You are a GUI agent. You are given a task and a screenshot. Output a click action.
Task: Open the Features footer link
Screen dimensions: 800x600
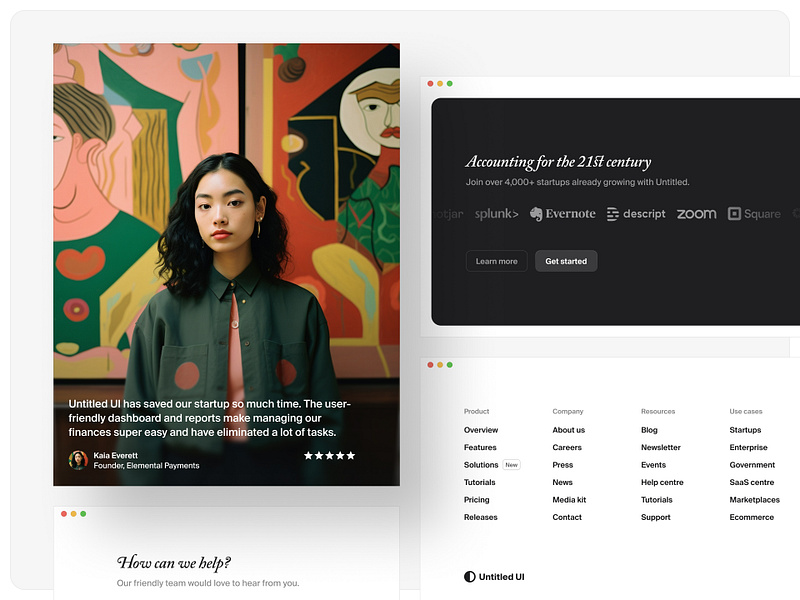tap(480, 447)
